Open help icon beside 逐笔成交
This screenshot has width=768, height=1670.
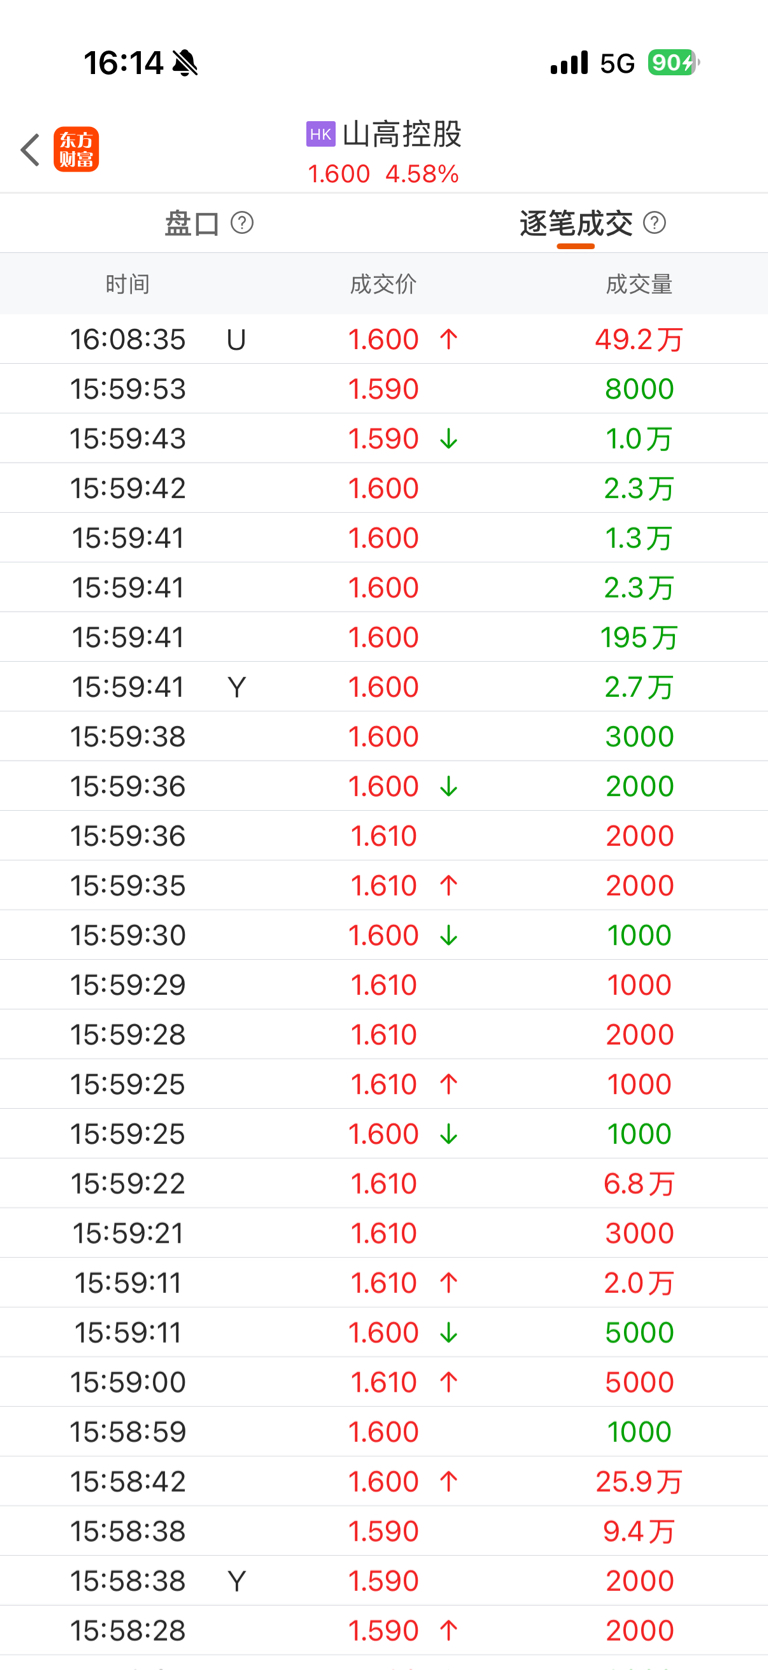pos(654,222)
